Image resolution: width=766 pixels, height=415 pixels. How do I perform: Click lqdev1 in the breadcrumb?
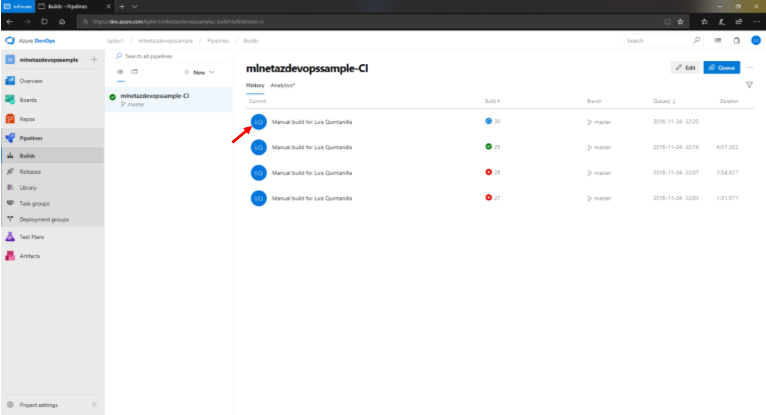coord(115,41)
